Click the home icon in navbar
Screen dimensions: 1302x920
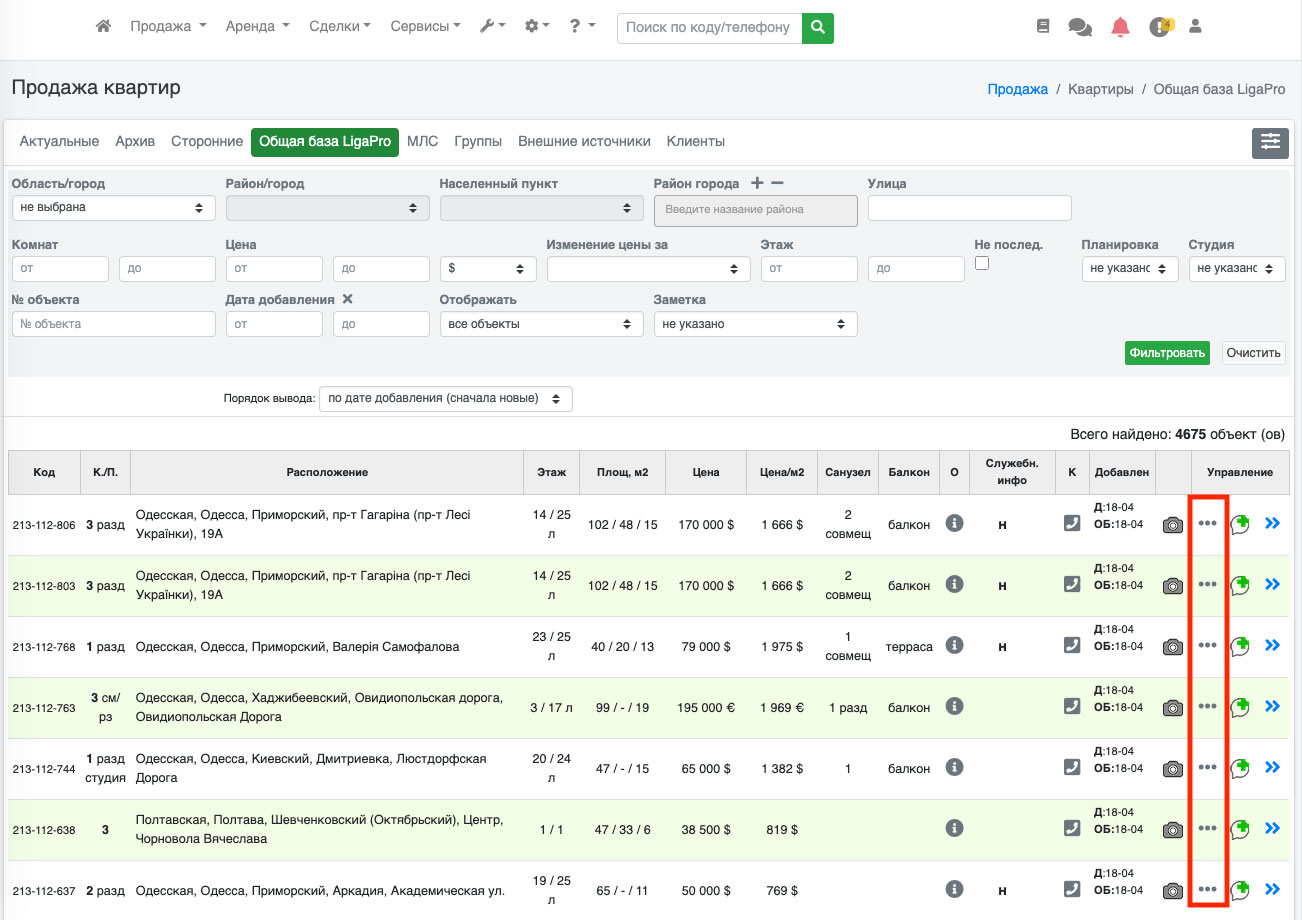pos(103,27)
